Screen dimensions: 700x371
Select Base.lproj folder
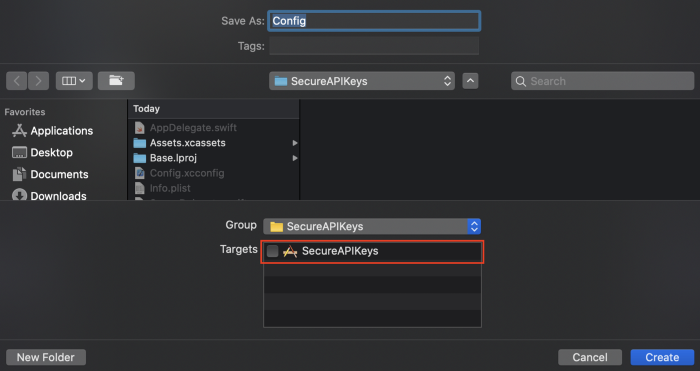coord(214,158)
